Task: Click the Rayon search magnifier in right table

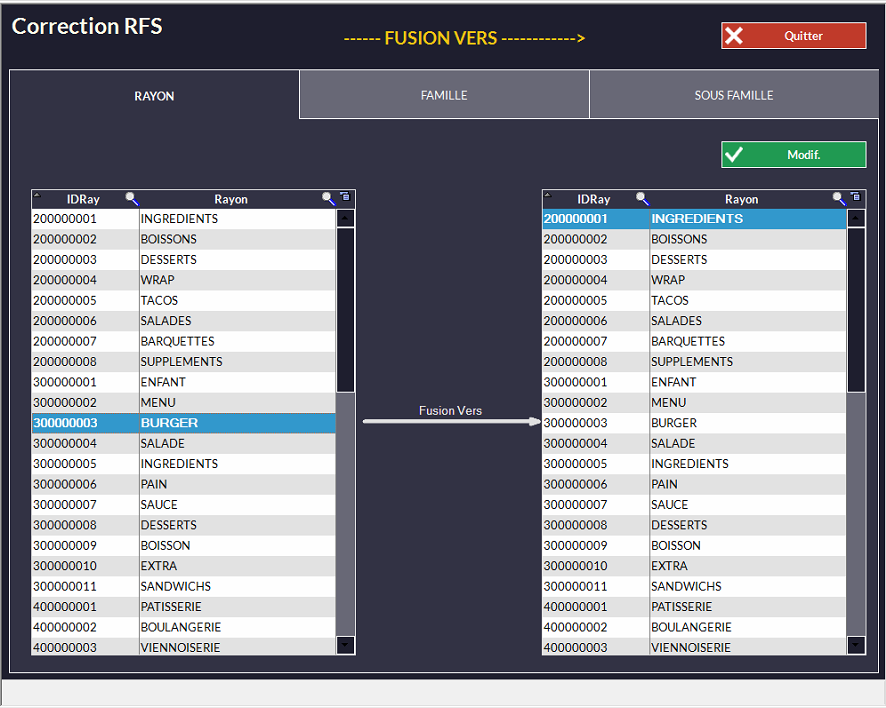Action: pyautogui.click(x=839, y=199)
